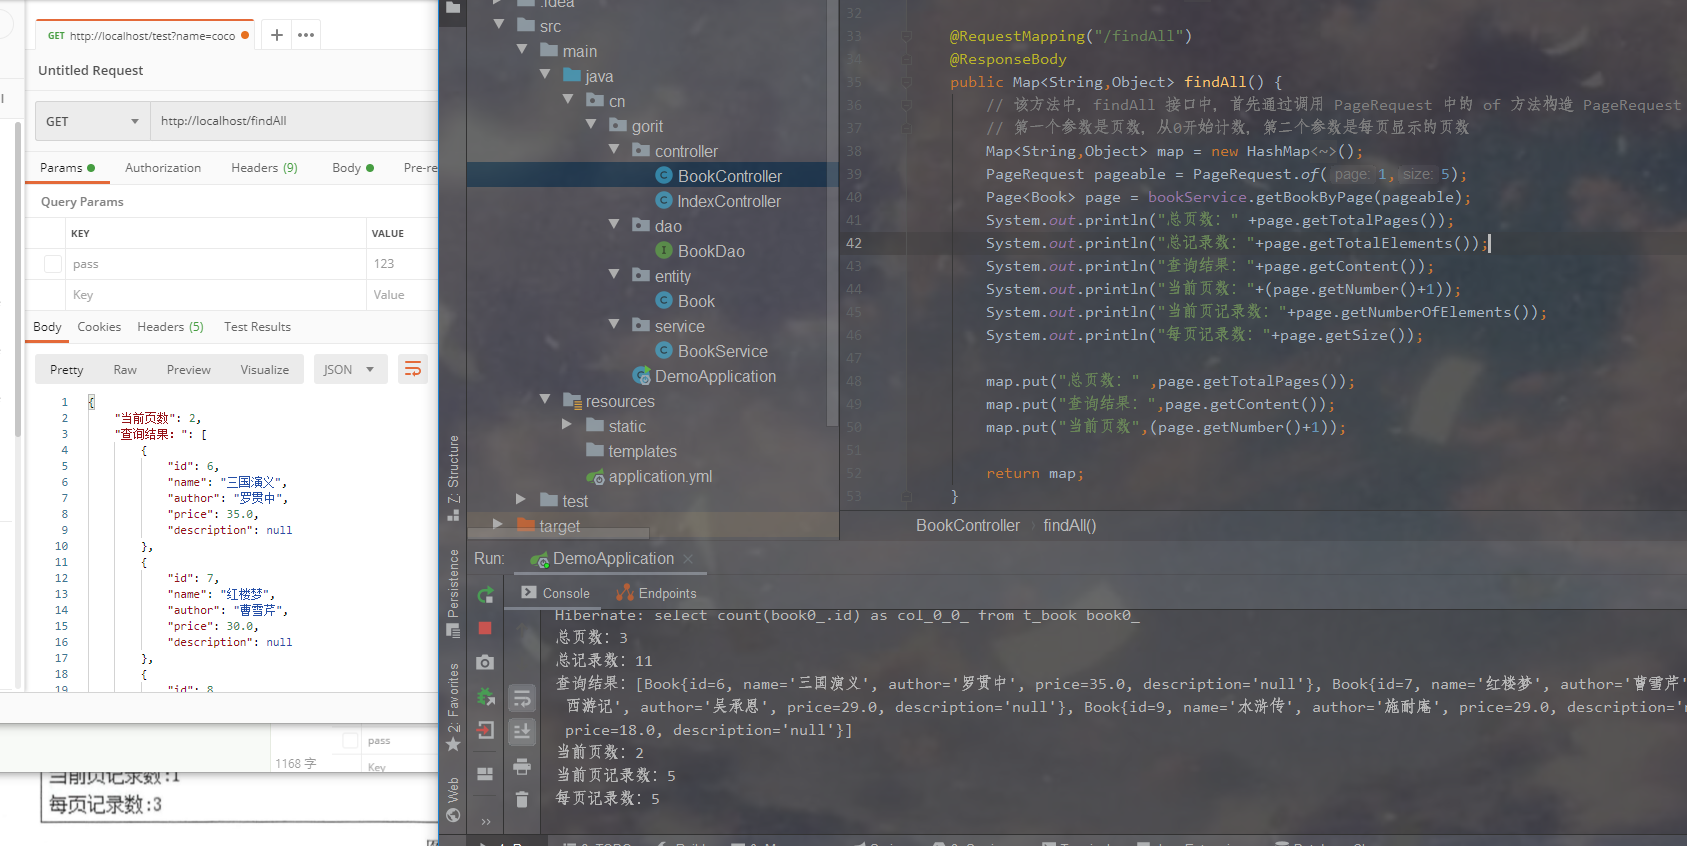Open the Console tab in the Run panel

tap(556, 593)
